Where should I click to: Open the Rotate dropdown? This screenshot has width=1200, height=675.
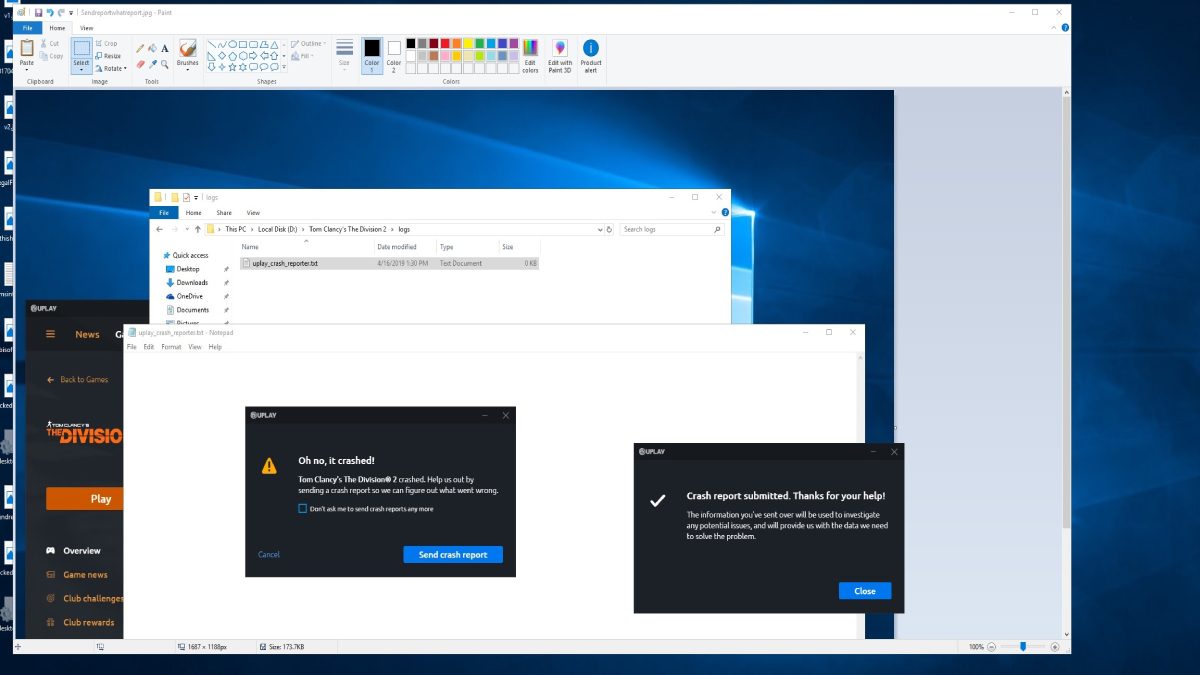[110, 68]
